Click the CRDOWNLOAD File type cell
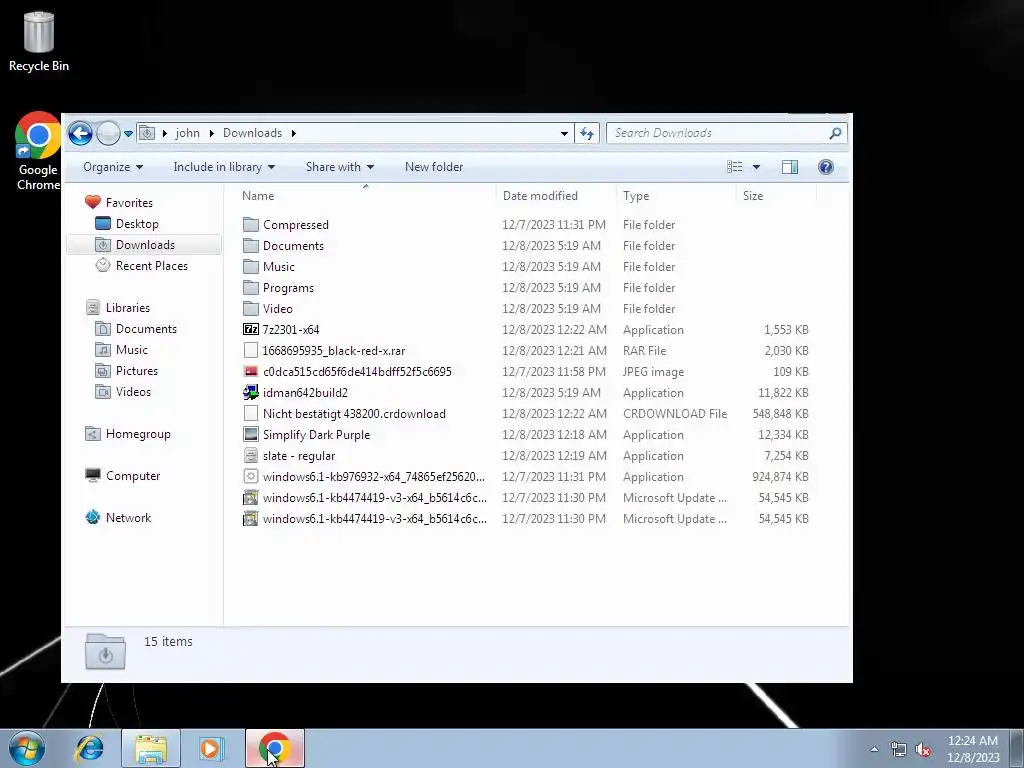This screenshot has width=1024, height=768. (x=675, y=413)
